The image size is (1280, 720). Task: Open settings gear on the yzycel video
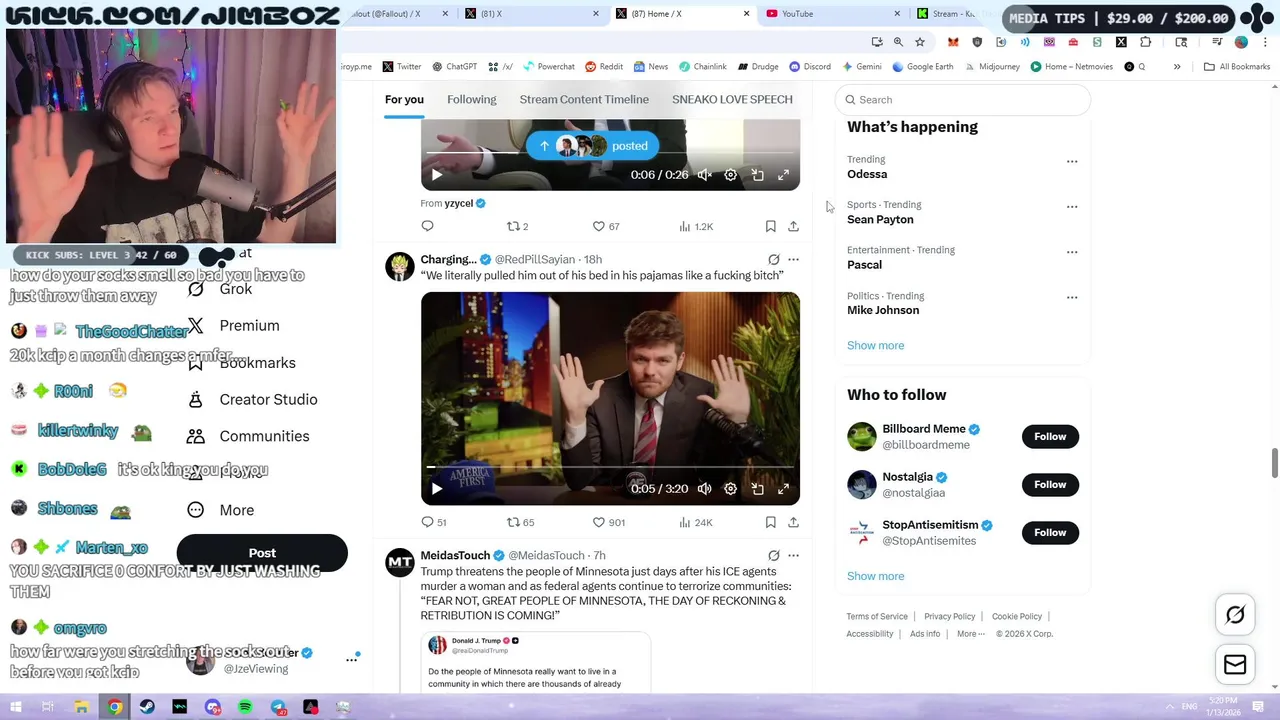[731, 175]
